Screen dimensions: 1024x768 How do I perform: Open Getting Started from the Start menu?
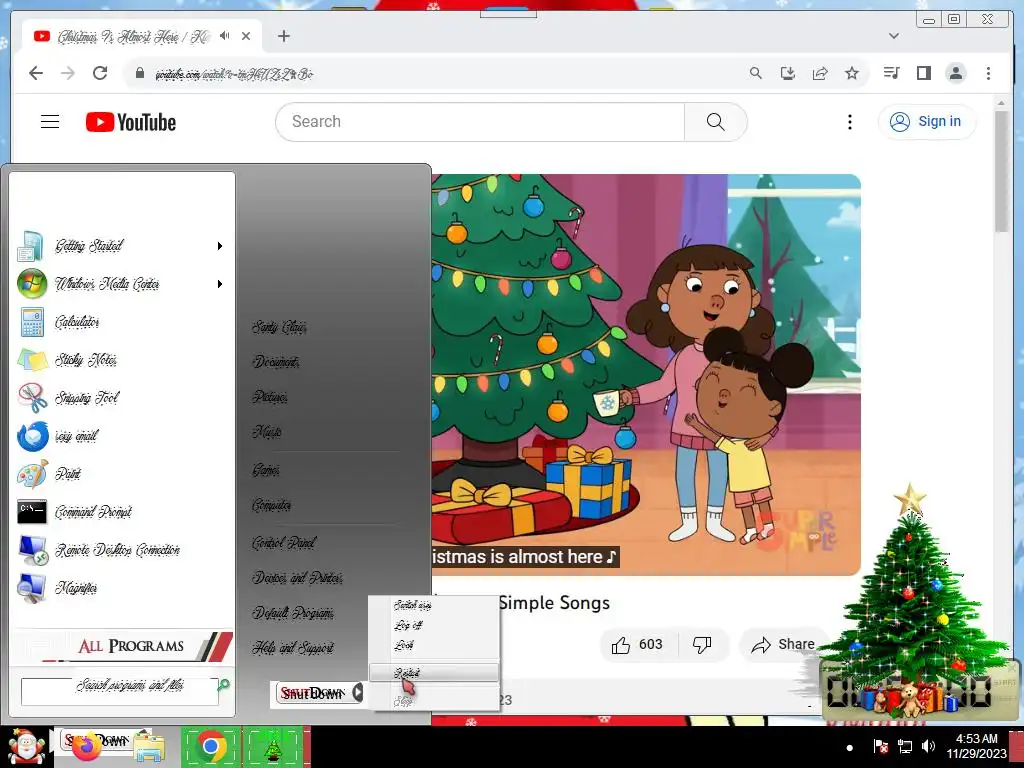(120, 246)
